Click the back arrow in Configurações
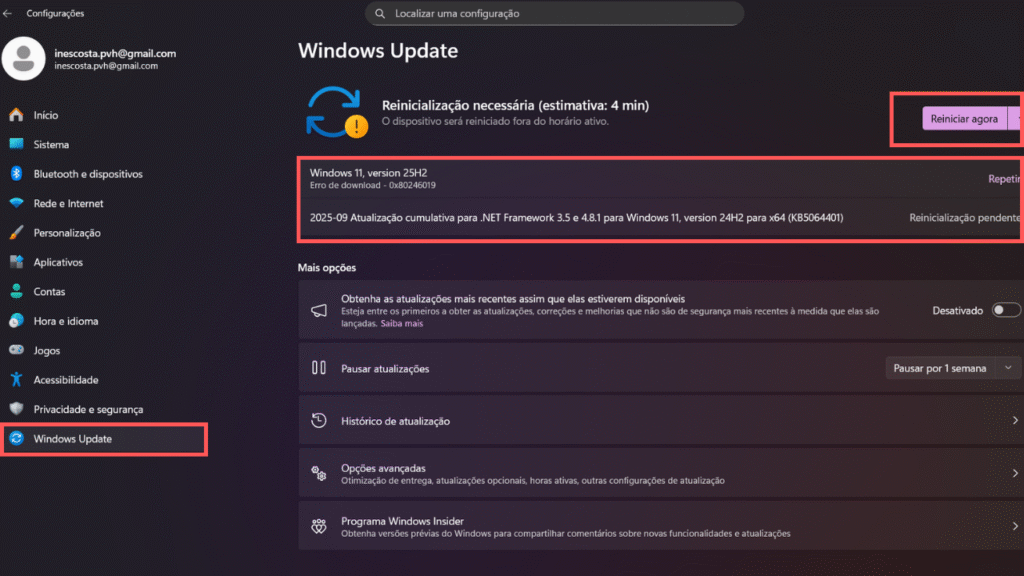Screen dimensions: 1024x576 tap(9, 13)
